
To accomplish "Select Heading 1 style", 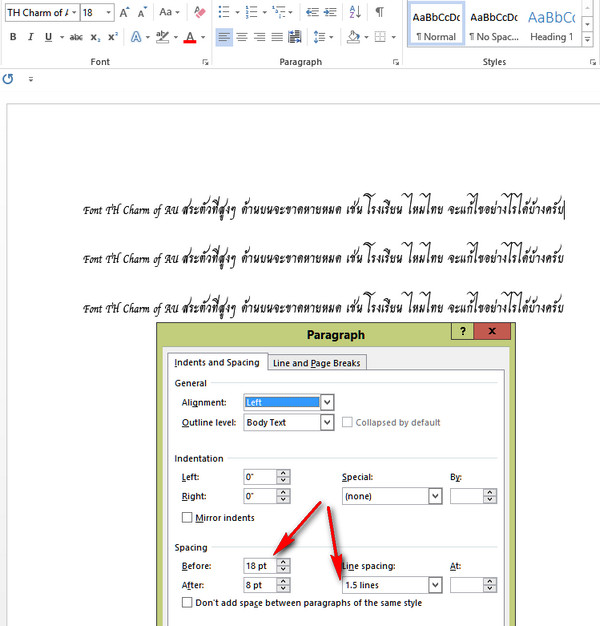I will click(x=552, y=25).
